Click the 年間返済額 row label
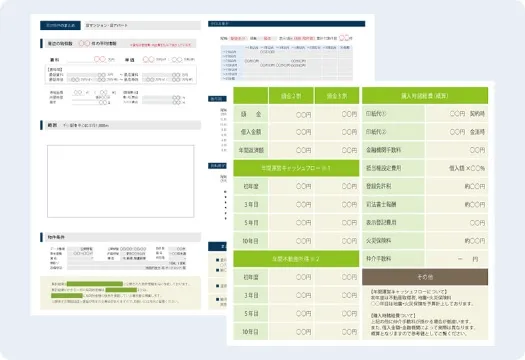 point(251,150)
